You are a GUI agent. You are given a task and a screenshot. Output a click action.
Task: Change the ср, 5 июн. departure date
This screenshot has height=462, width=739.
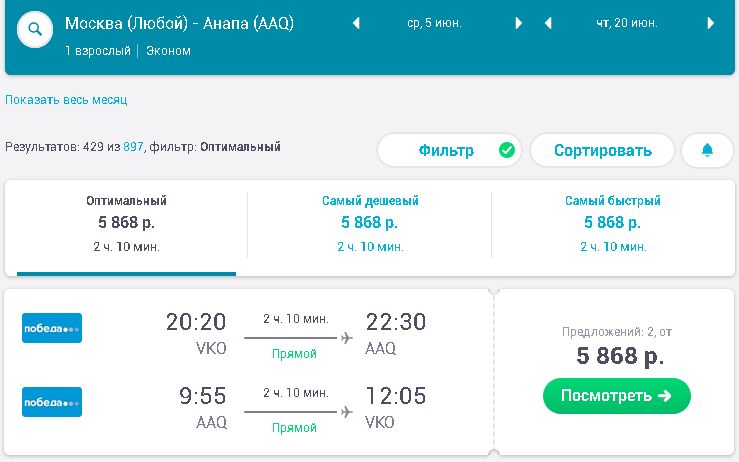[434, 23]
